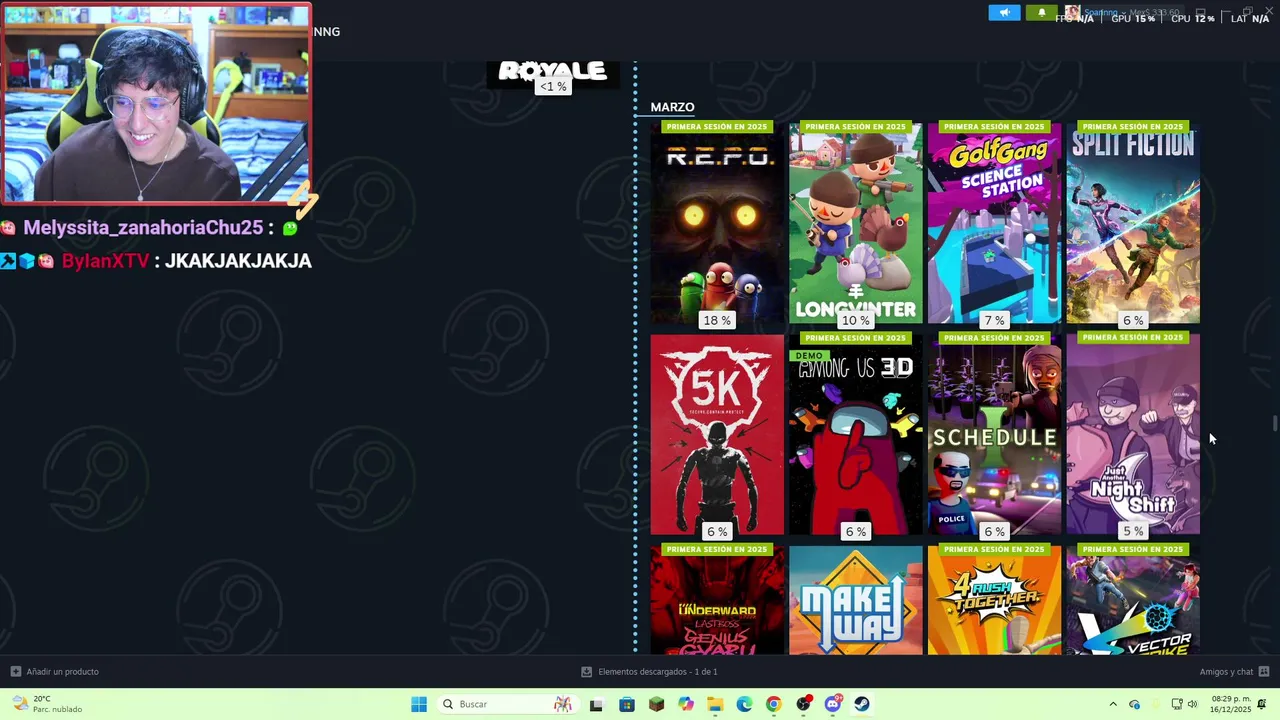Open Golf Gang Science Station cover
This screenshot has width=1280, height=720.
(x=994, y=222)
